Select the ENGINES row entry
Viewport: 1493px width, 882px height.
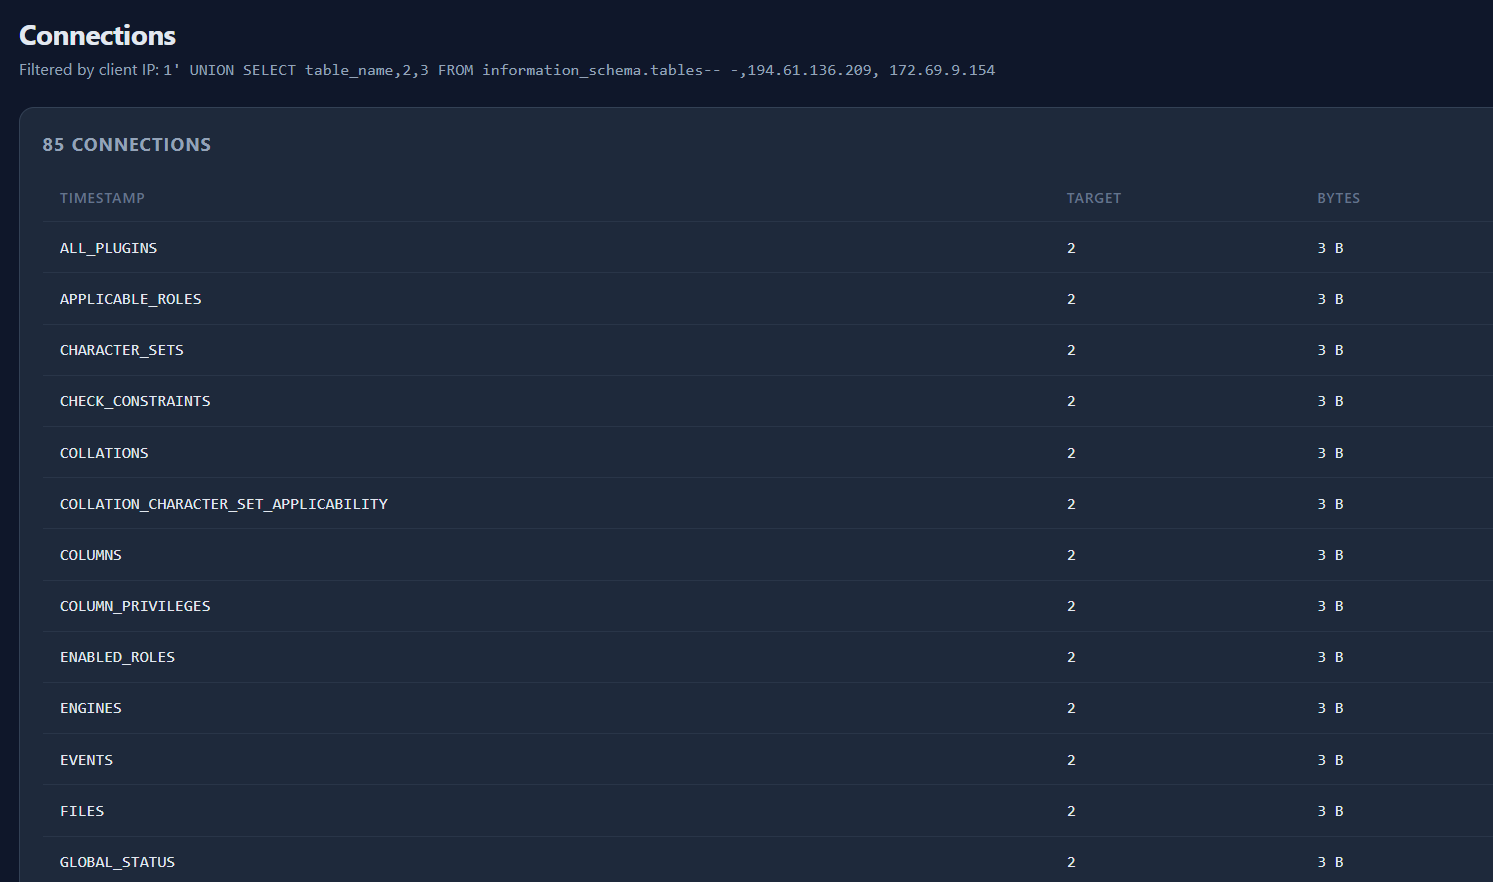pyautogui.click(x=91, y=708)
